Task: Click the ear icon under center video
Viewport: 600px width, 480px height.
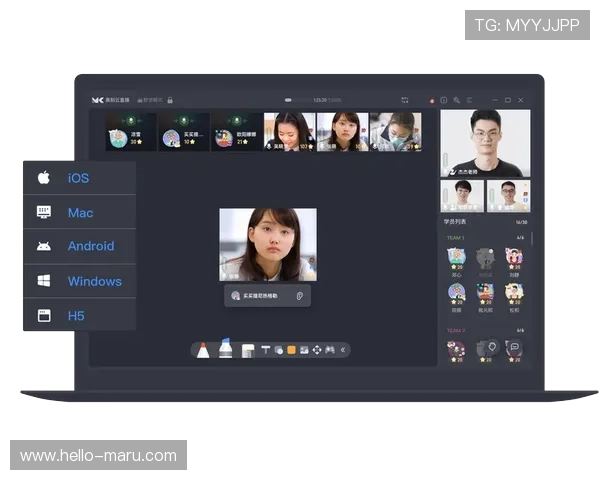Action: click(x=300, y=296)
